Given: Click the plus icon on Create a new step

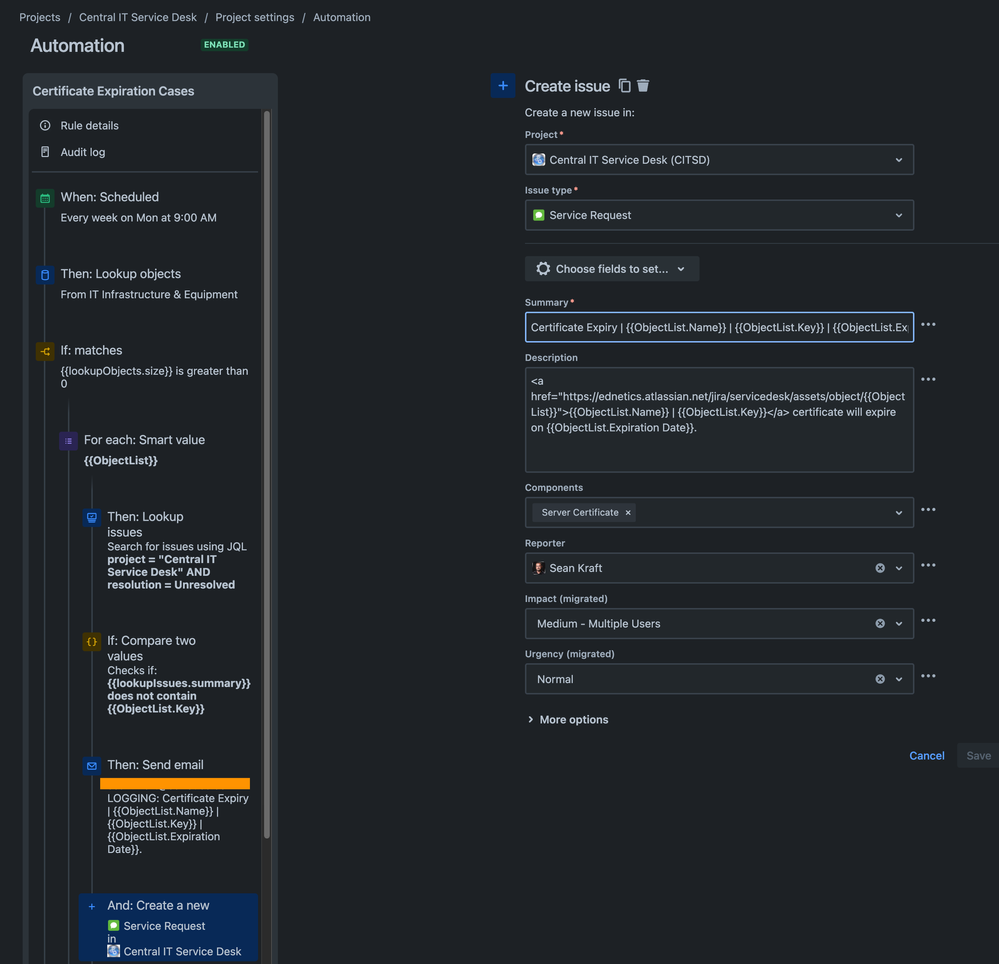Looking at the screenshot, I should point(92,906).
